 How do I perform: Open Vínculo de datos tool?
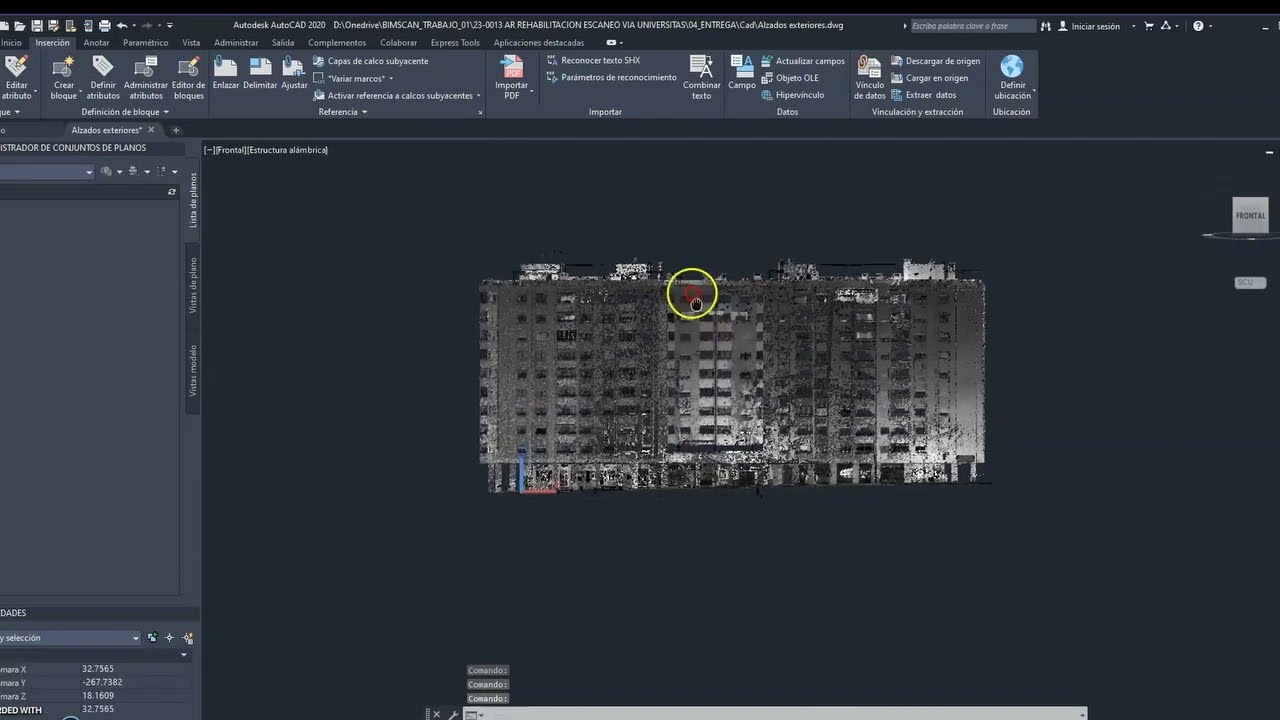870,77
